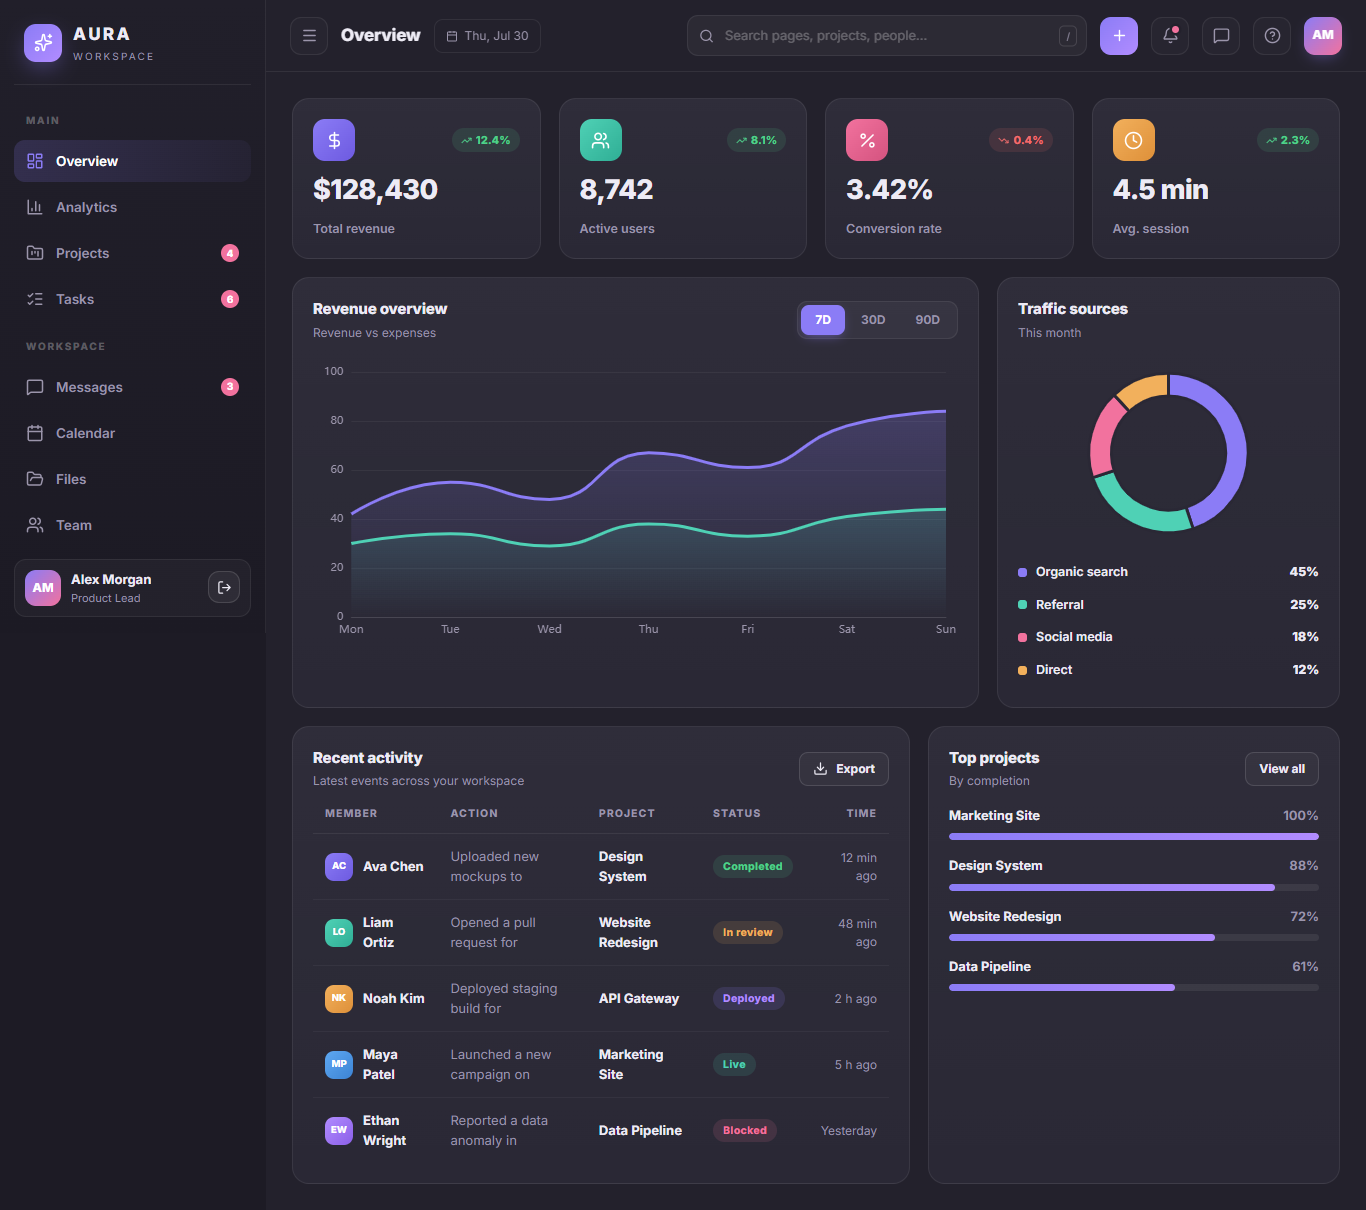This screenshot has height=1210, width=1366.
Task: Focus the search pages, projects, people field
Action: pos(887,36)
